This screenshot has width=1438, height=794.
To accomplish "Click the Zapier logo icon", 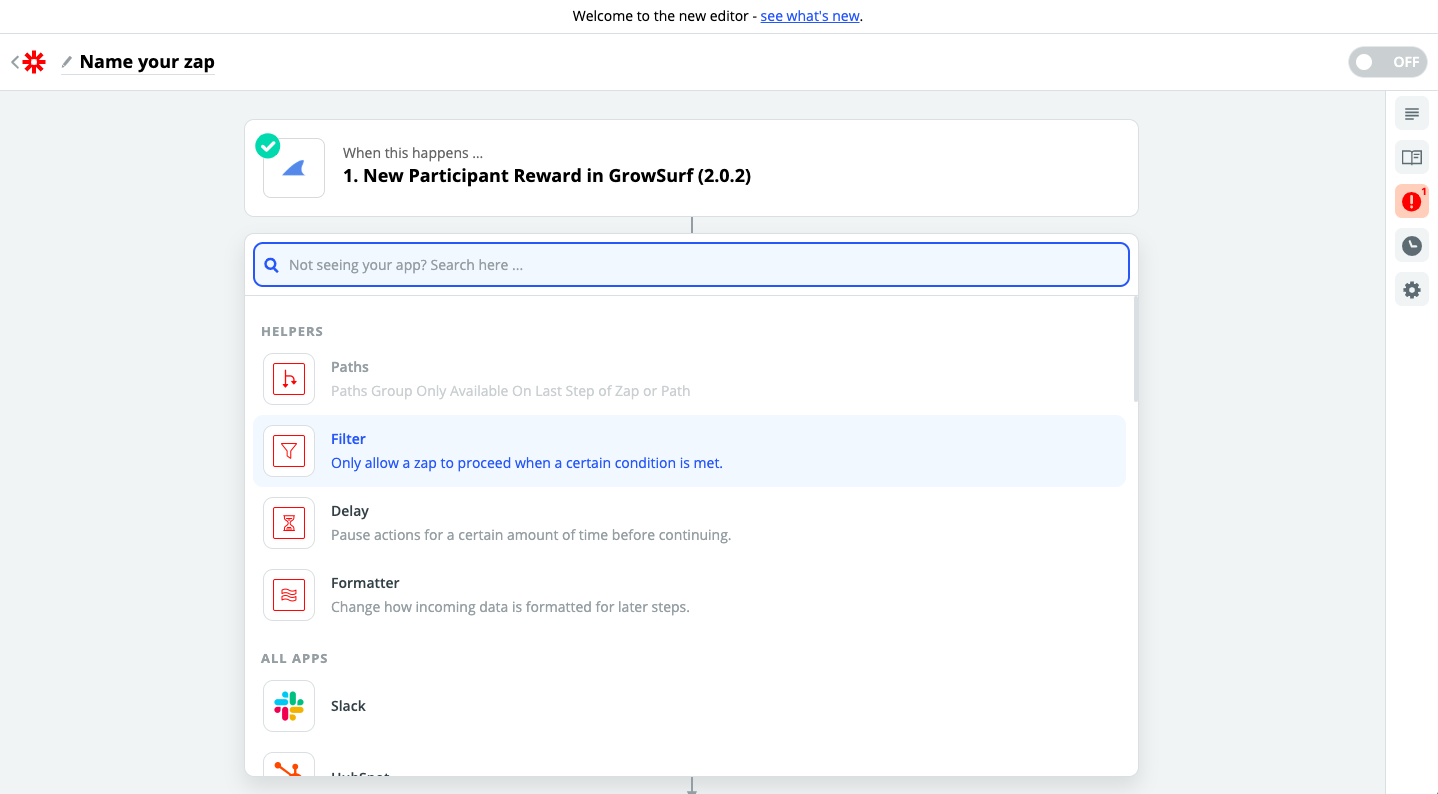I will [x=35, y=62].
